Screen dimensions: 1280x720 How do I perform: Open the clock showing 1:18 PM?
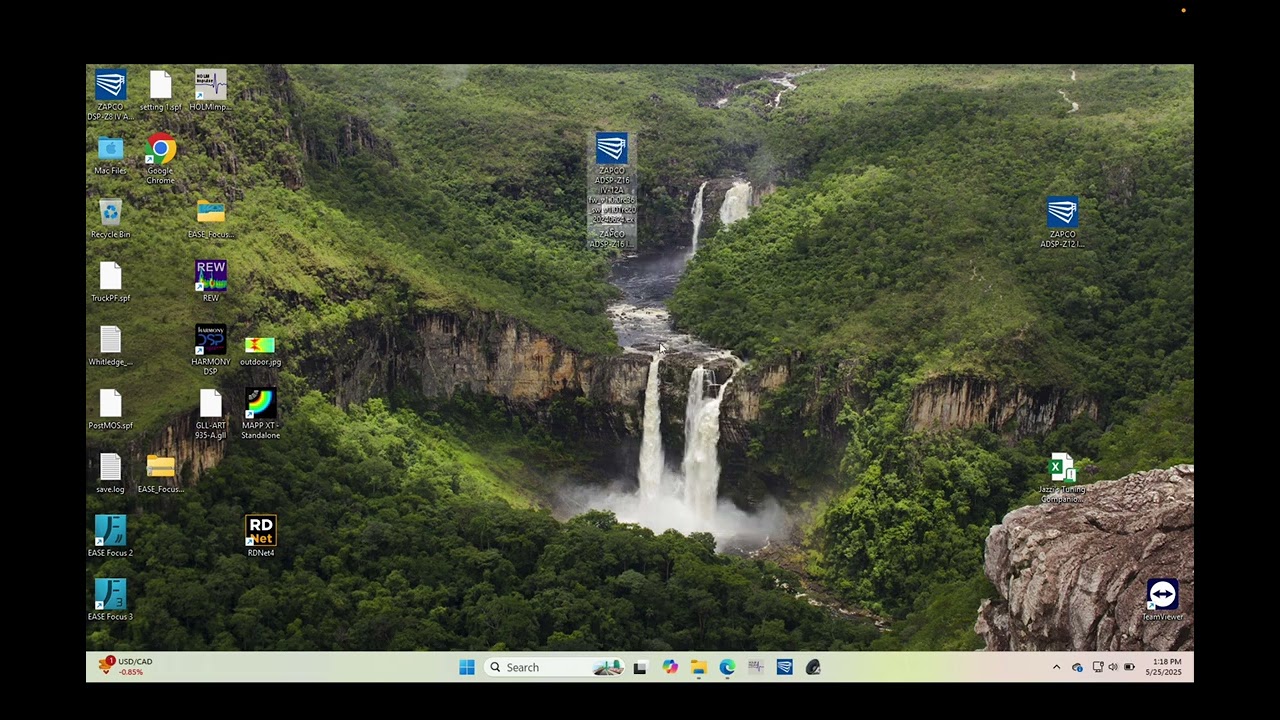point(1164,667)
